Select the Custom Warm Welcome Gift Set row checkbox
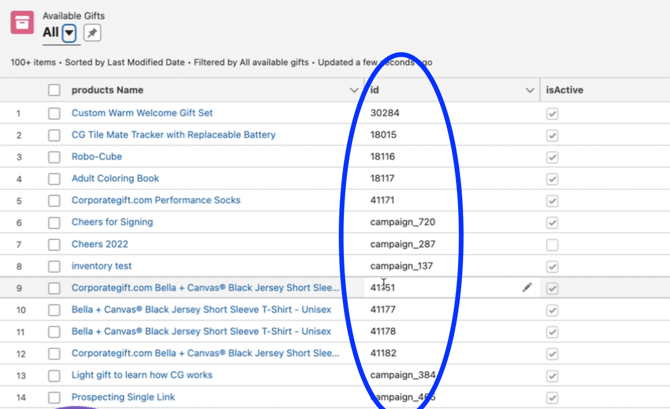 54,113
